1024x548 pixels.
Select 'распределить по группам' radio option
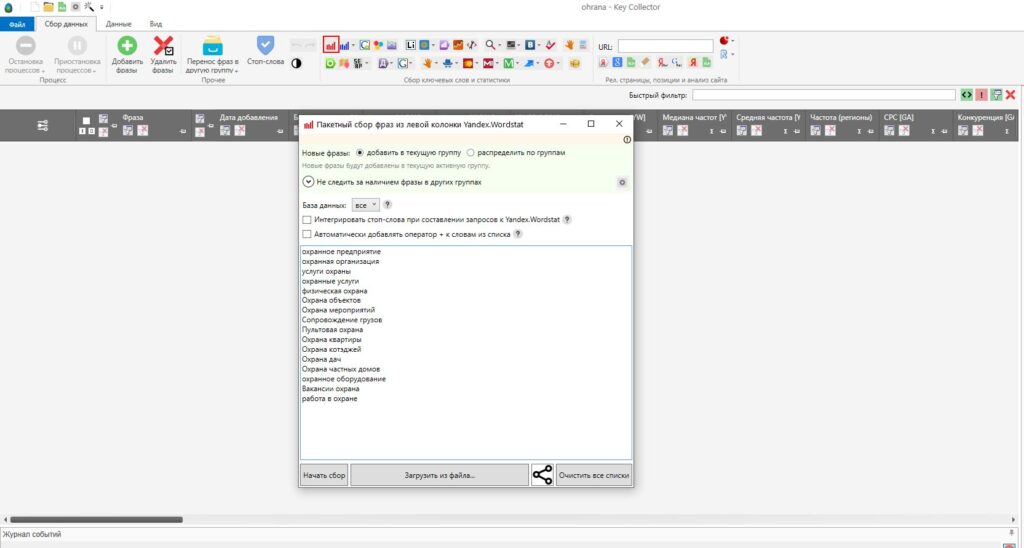470,152
